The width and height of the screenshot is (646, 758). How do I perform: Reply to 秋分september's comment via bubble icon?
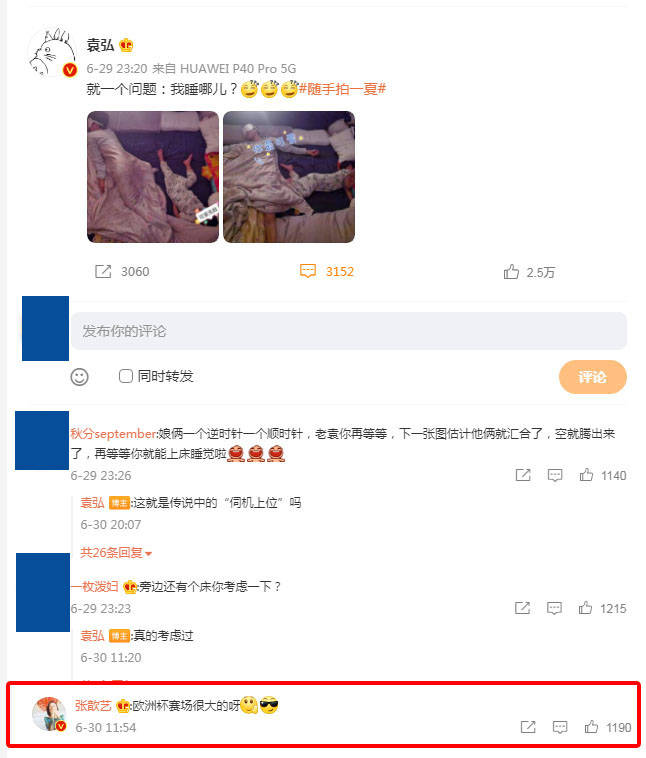pyautogui.click(x=555, y=475)
